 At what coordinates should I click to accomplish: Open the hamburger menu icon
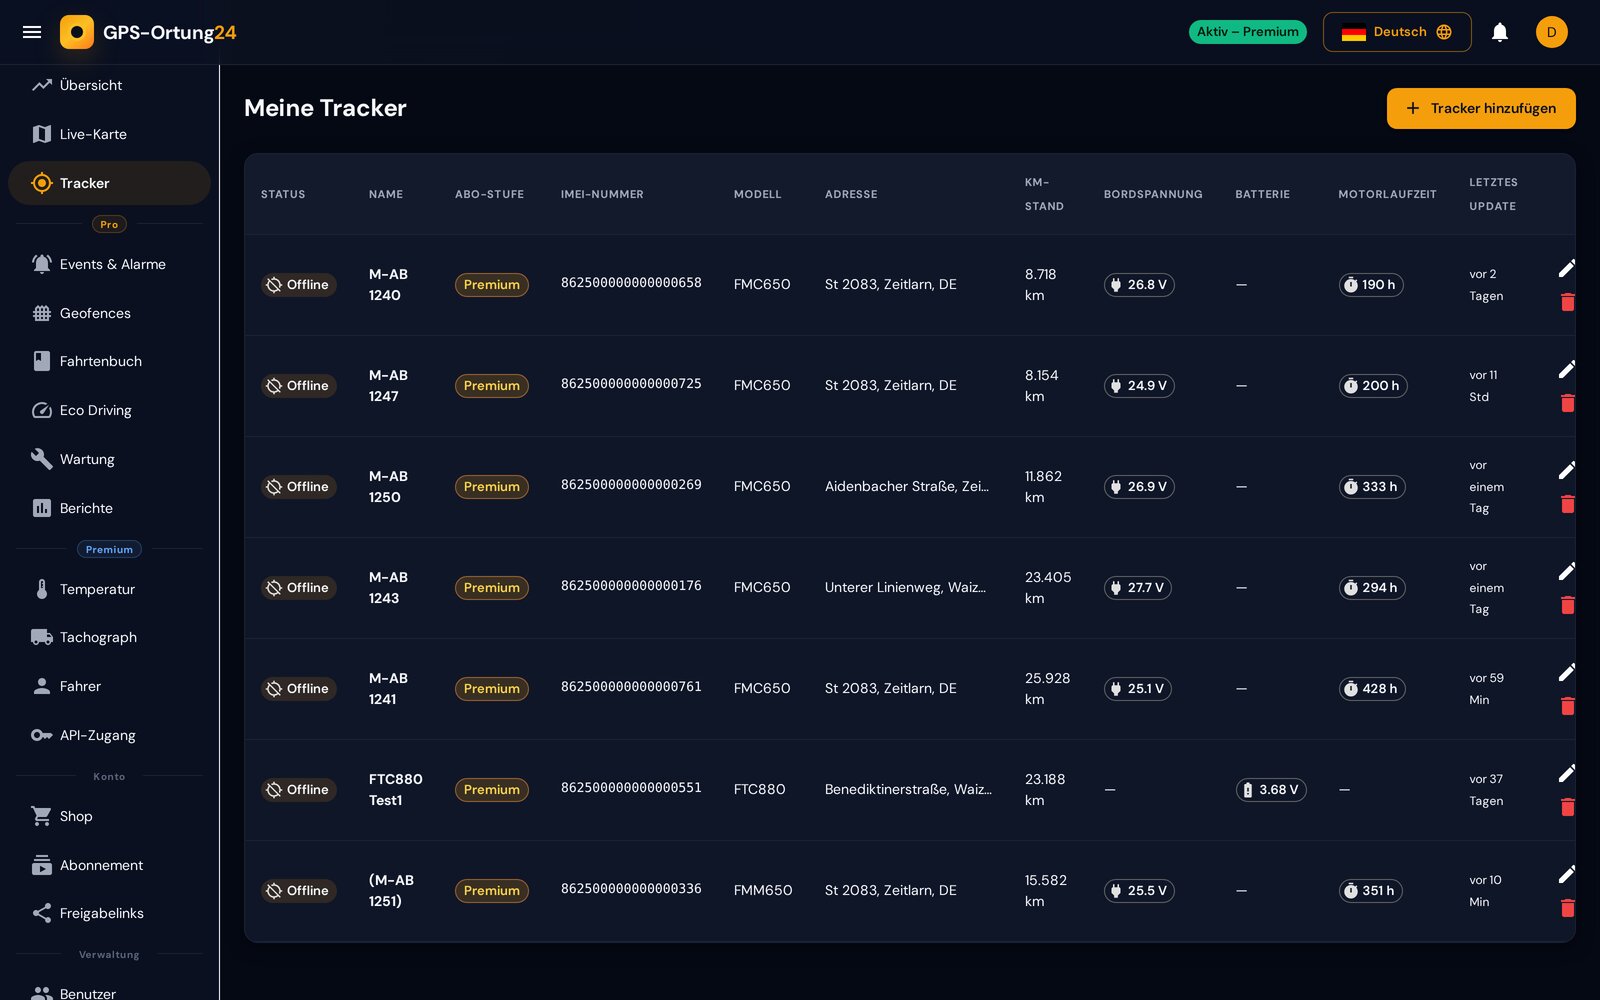pyautogui.click(x=32, y=32)
